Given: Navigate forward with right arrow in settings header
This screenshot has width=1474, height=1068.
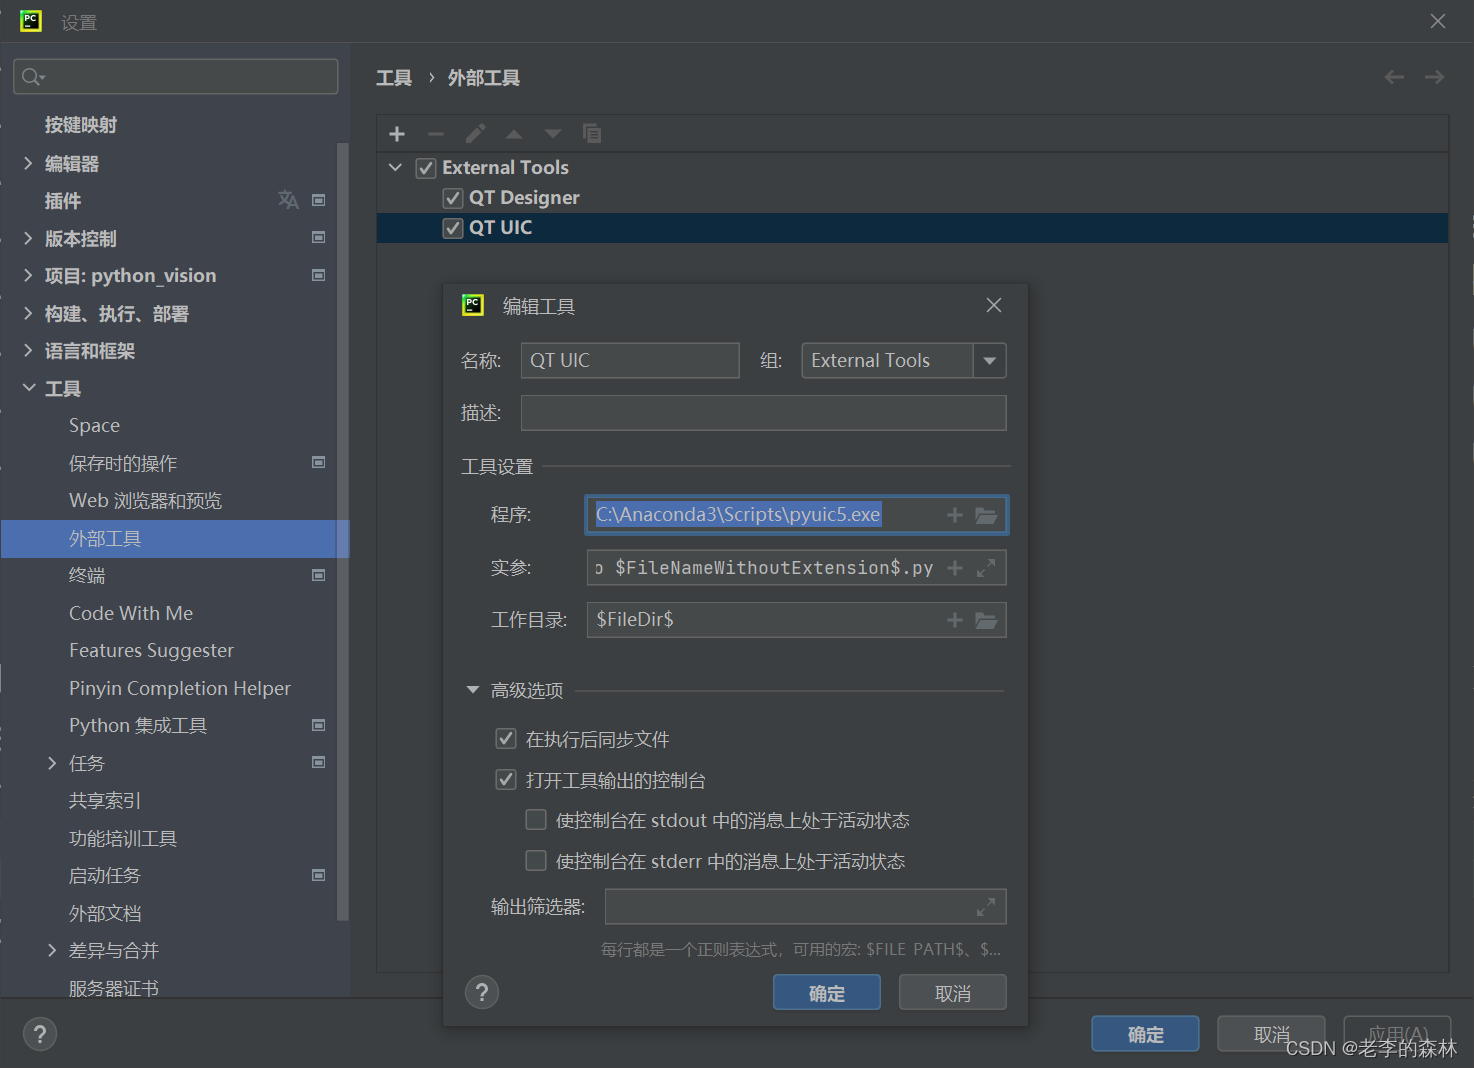Looking at the screenshot, I should pos(1434,77).
